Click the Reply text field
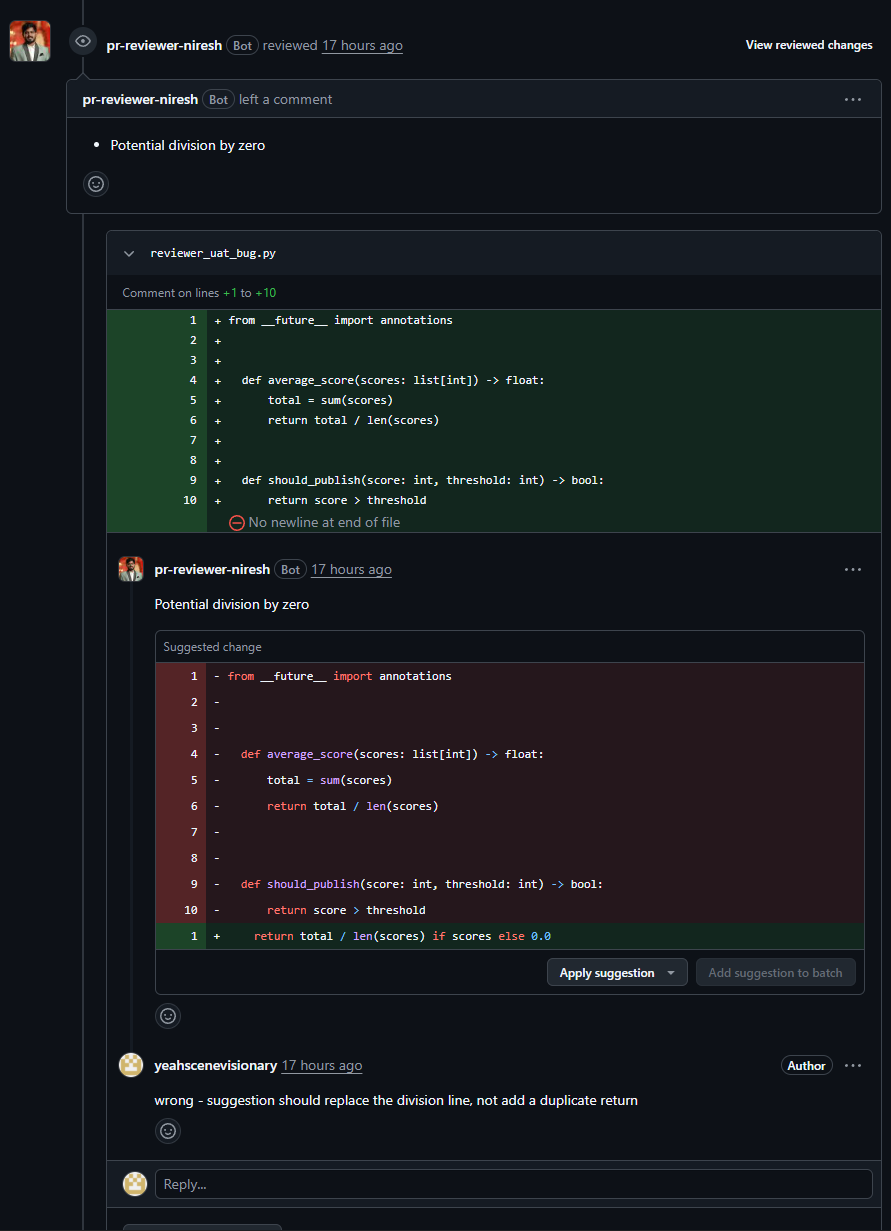 click(514, 1184)
